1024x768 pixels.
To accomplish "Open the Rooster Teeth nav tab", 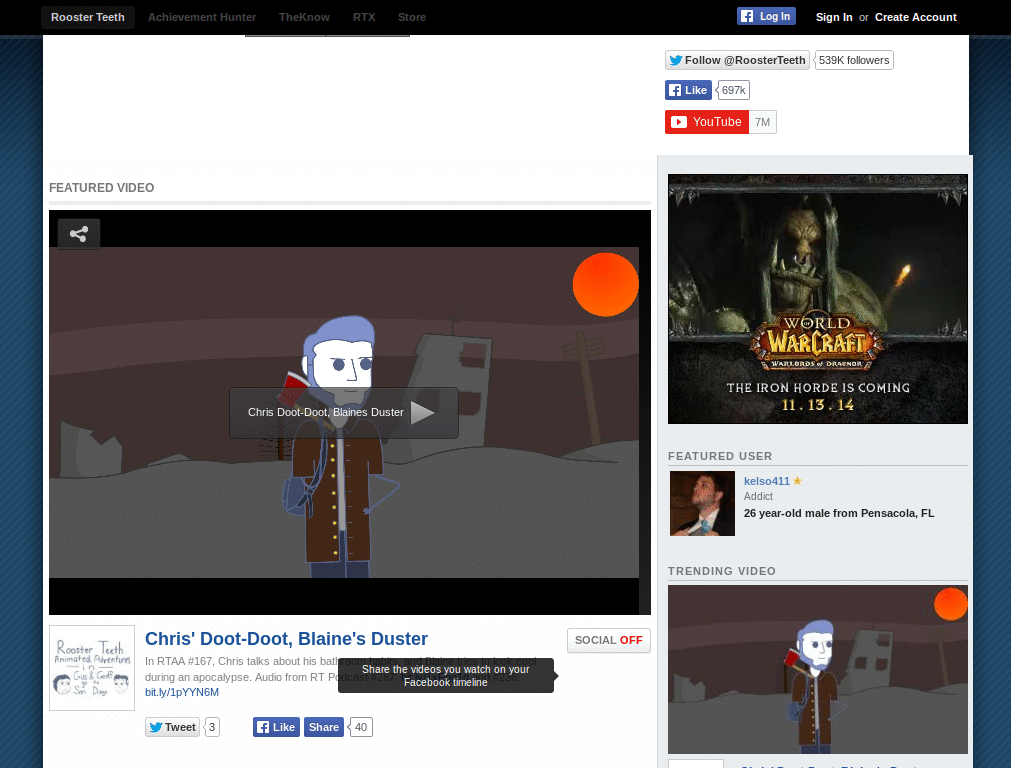I will click(88, 17).
